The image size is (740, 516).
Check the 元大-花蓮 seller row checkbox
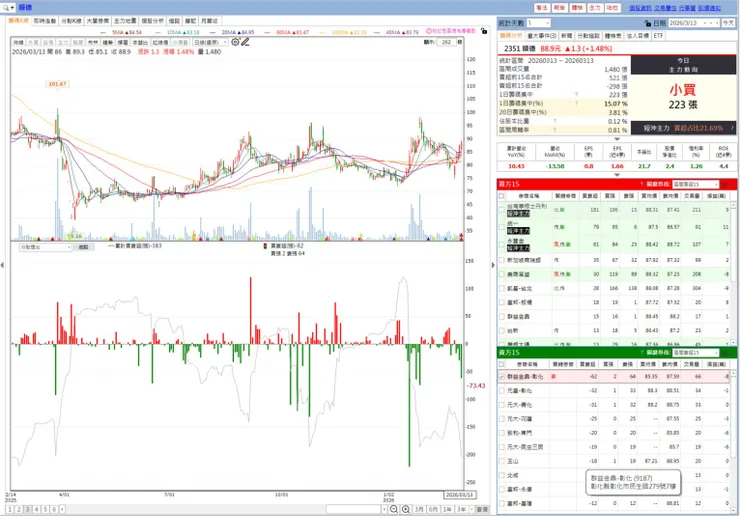point(502,419)
